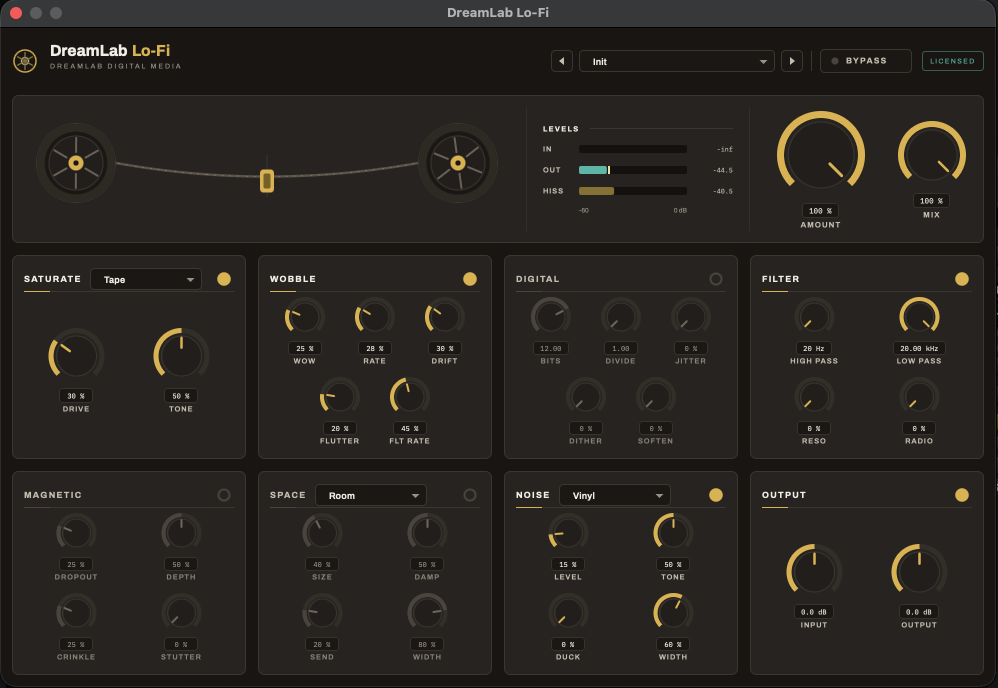Viewport: 998px width, 688px height.
Task: Click the LICENSED badge
Action: [953, 61]
